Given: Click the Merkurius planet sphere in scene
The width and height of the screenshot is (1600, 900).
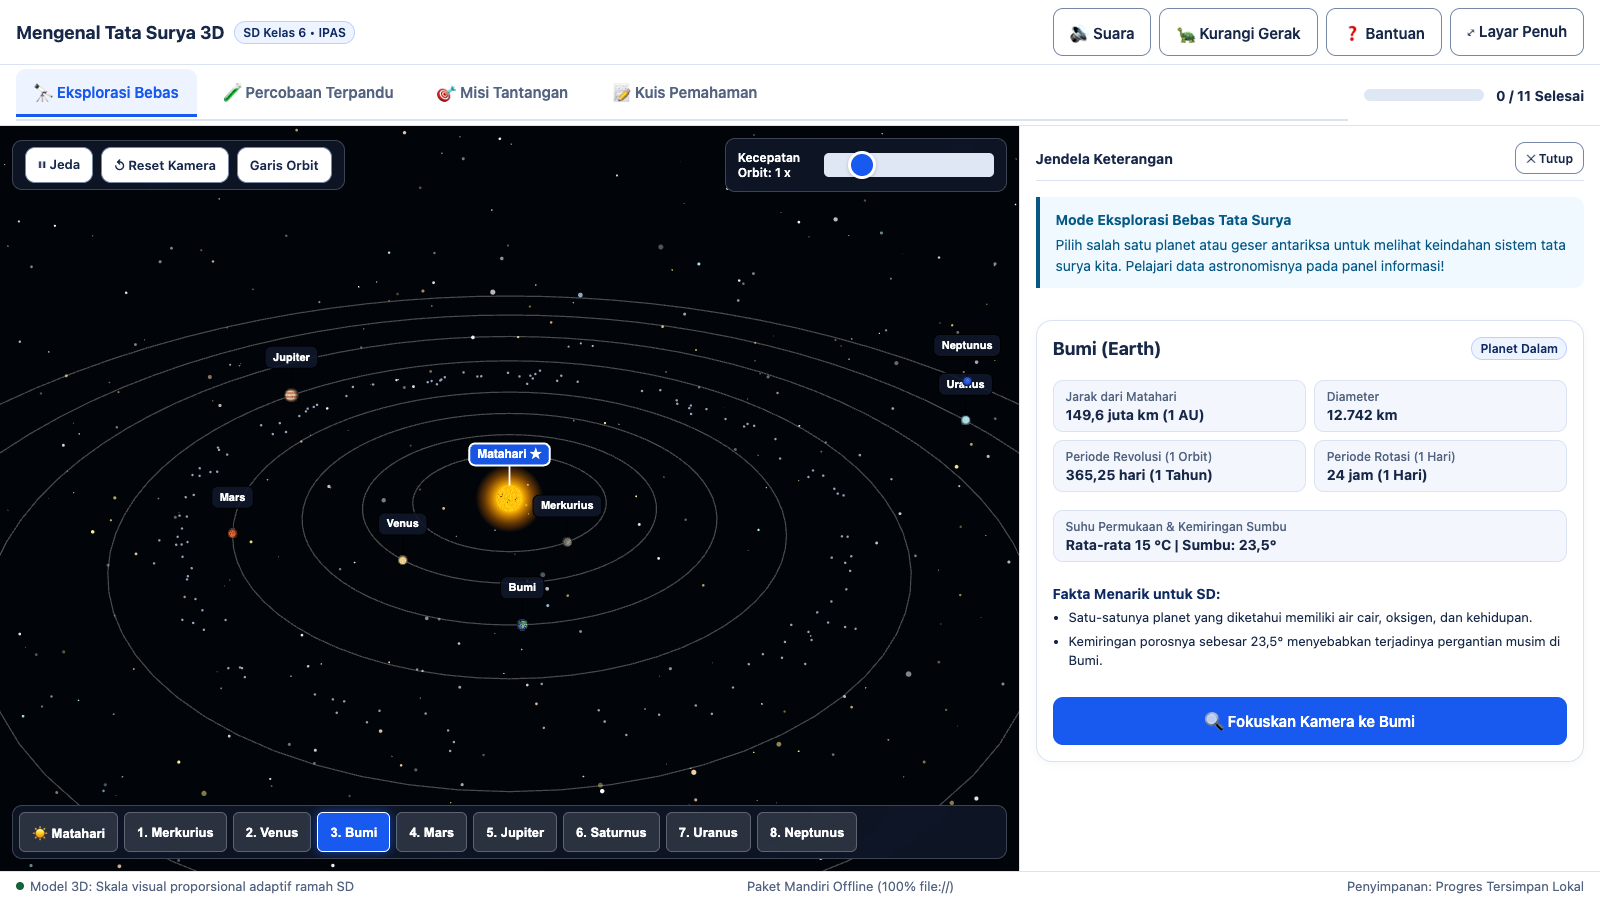Looking at the screenshot, I should pyautogui.click(x=567, y=542).
